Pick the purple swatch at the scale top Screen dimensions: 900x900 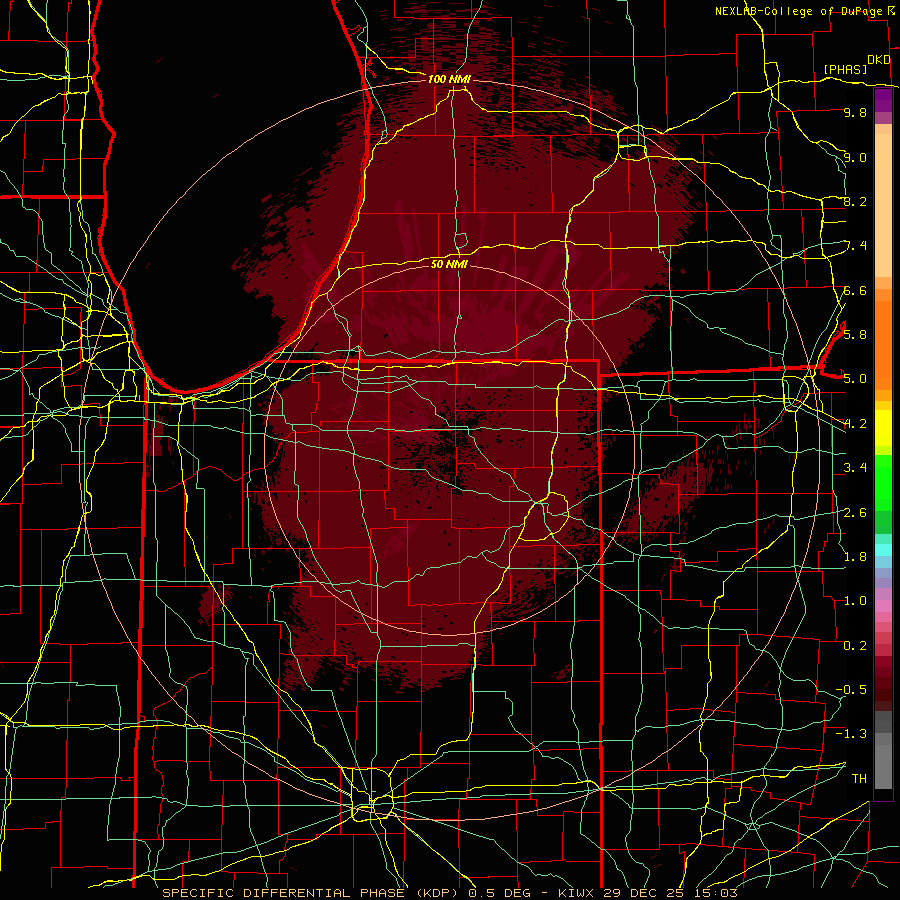883,100
